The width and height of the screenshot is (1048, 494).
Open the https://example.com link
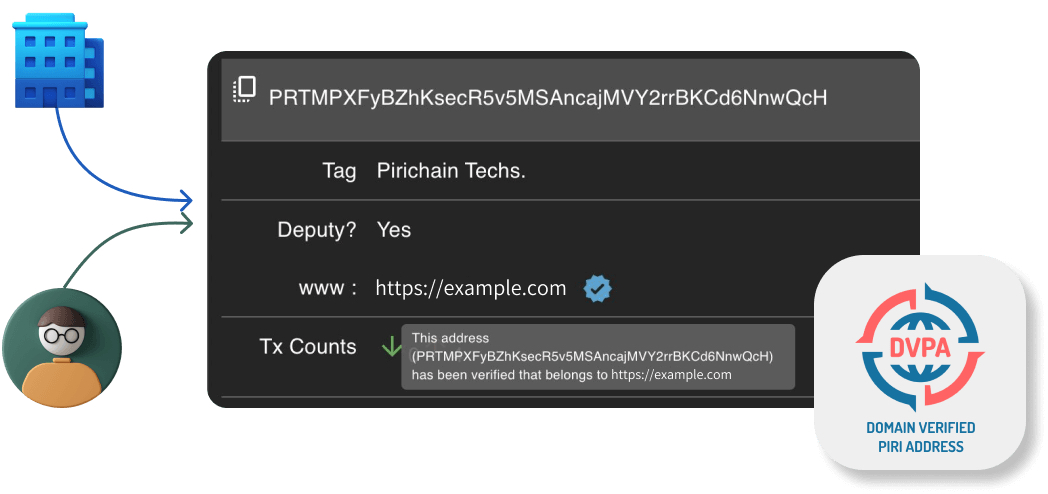471,289
